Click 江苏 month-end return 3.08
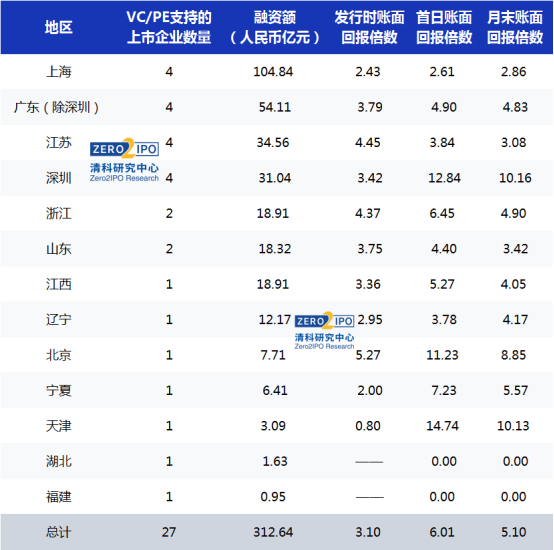 pos(513,142)
